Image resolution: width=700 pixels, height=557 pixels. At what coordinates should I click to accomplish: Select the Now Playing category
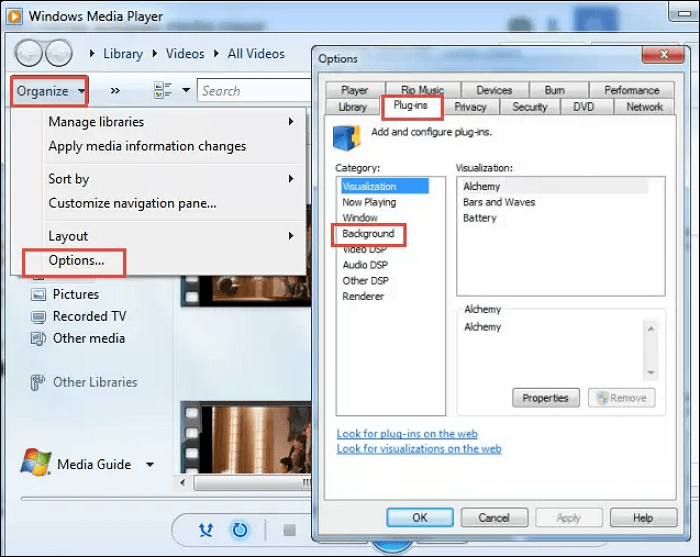tap(369, 202)
